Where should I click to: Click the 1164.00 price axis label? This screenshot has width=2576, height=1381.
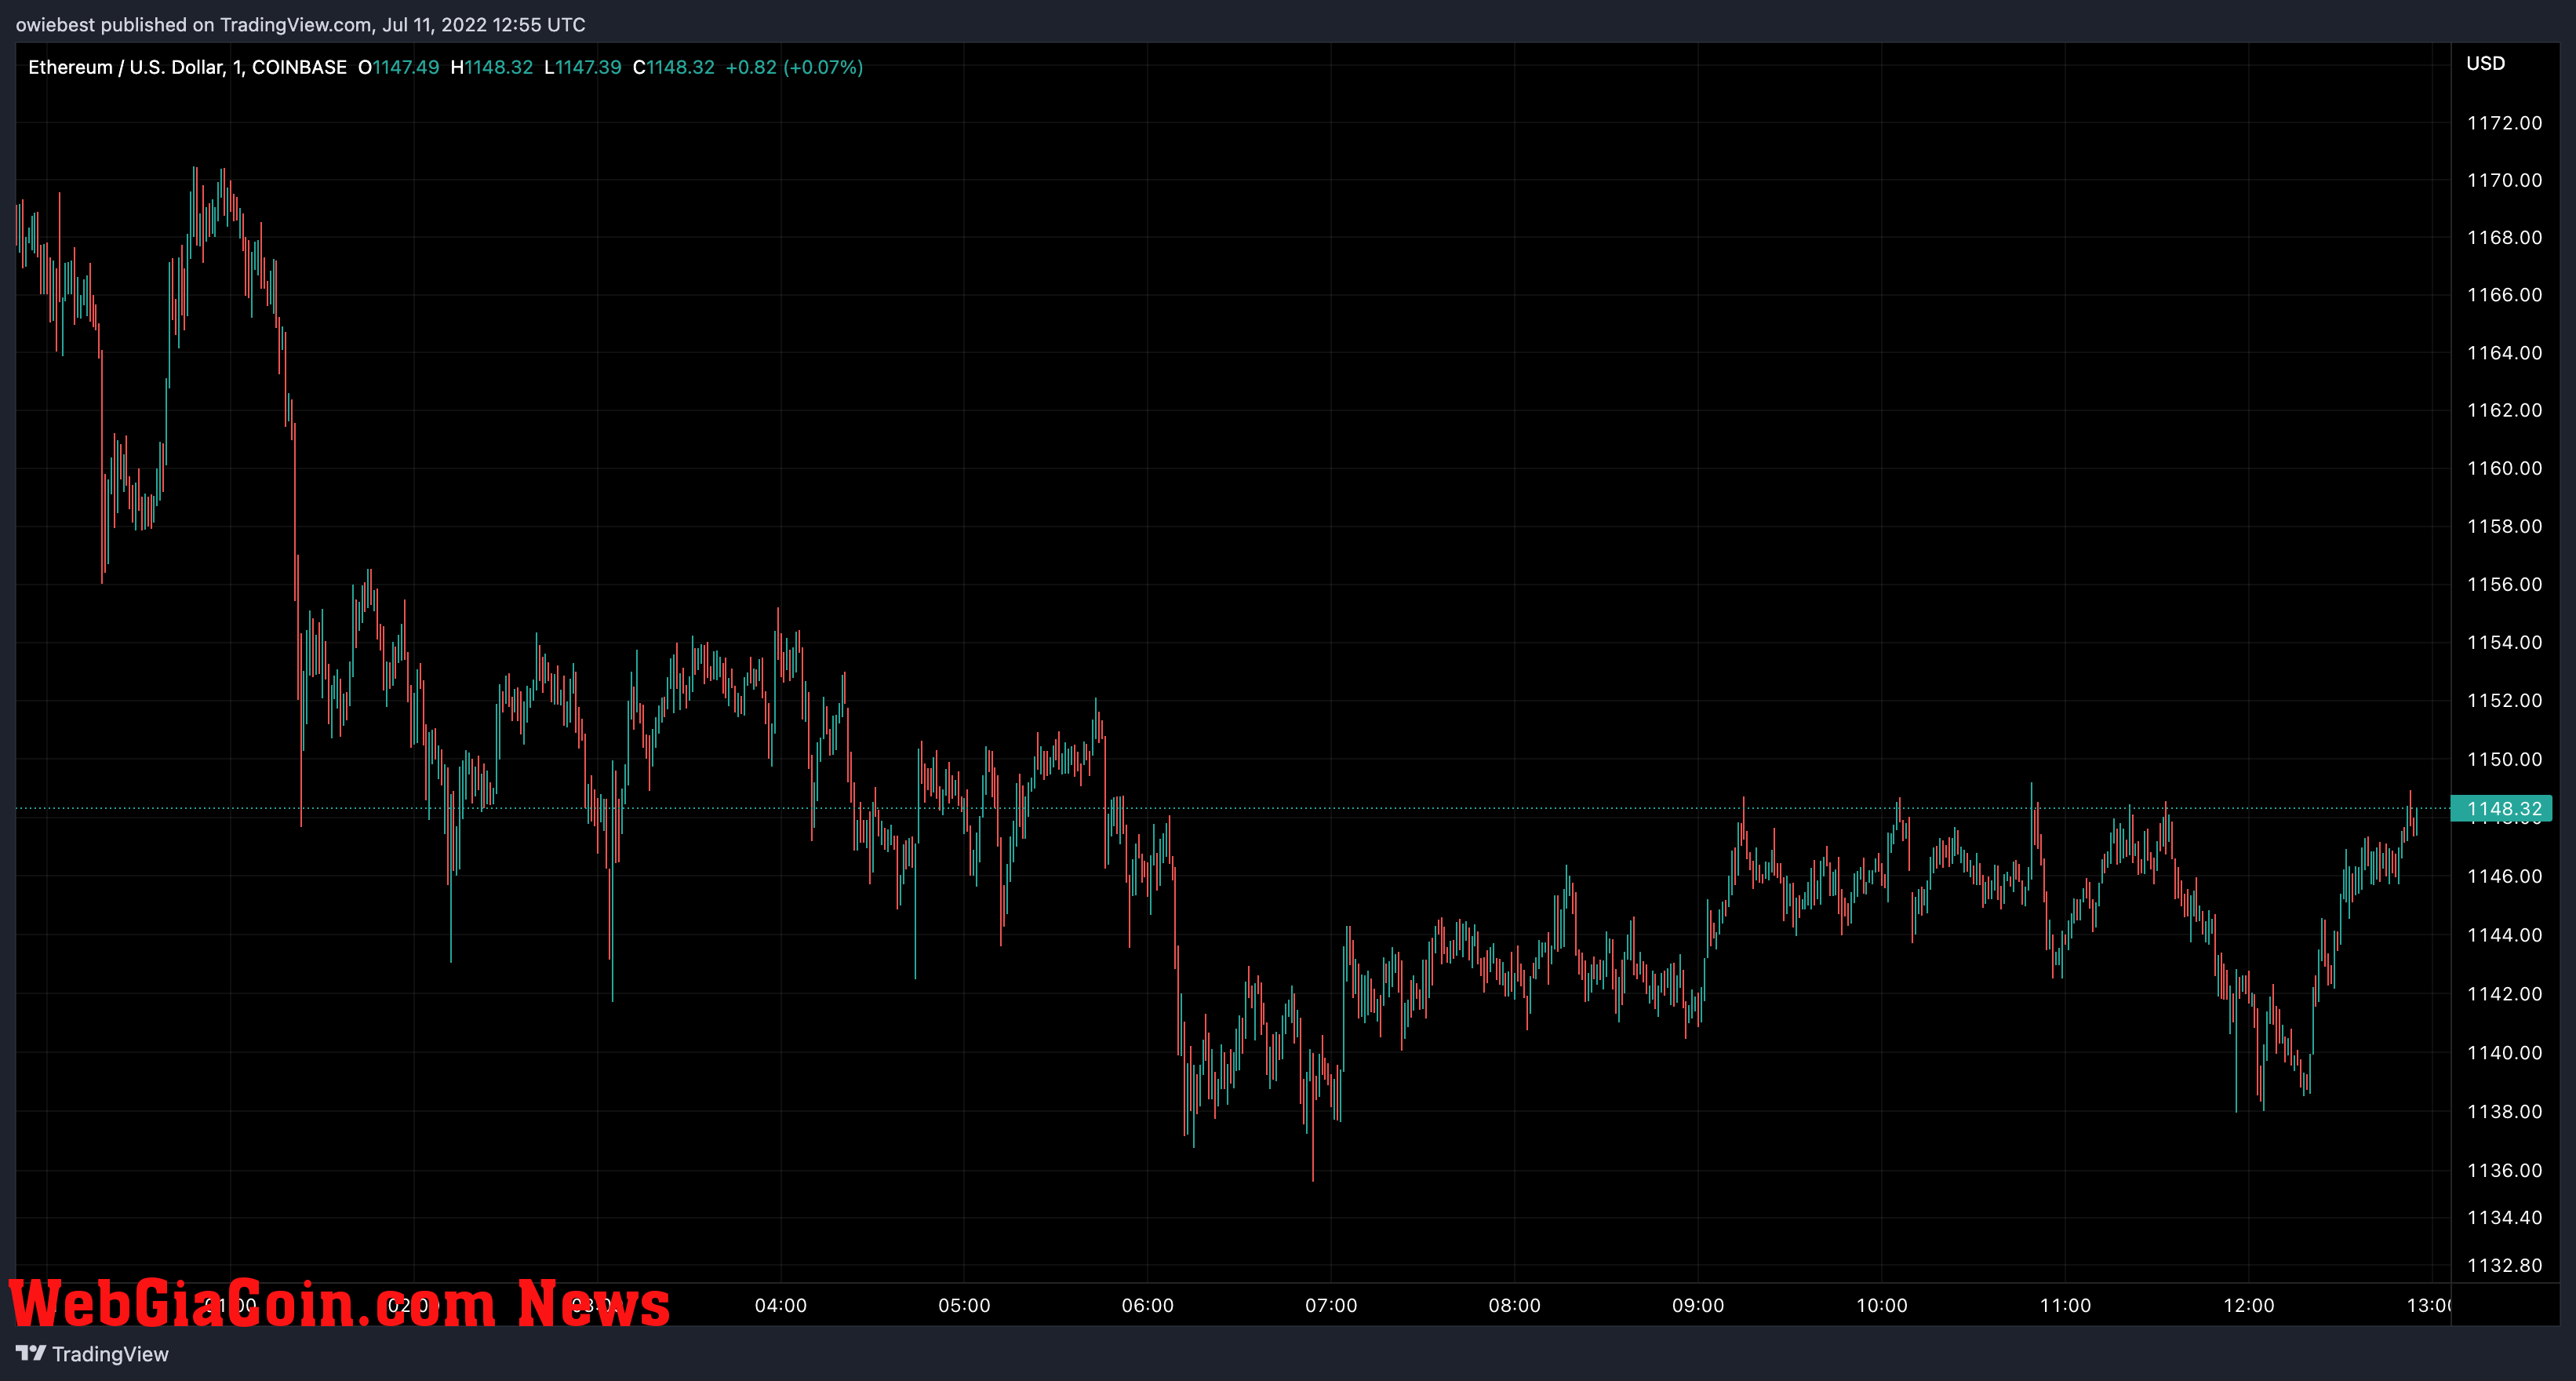click(2504, 352)
